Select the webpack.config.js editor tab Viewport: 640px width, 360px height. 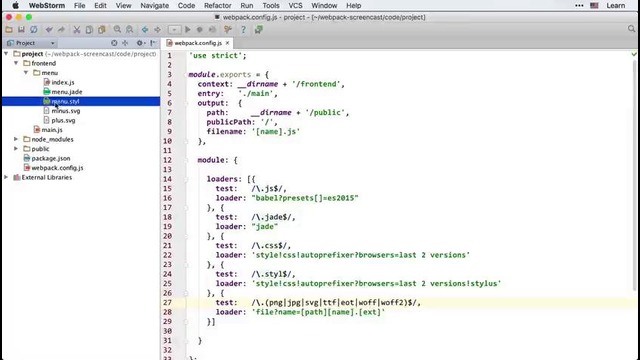pyautogui.click(x=198, y=43)
